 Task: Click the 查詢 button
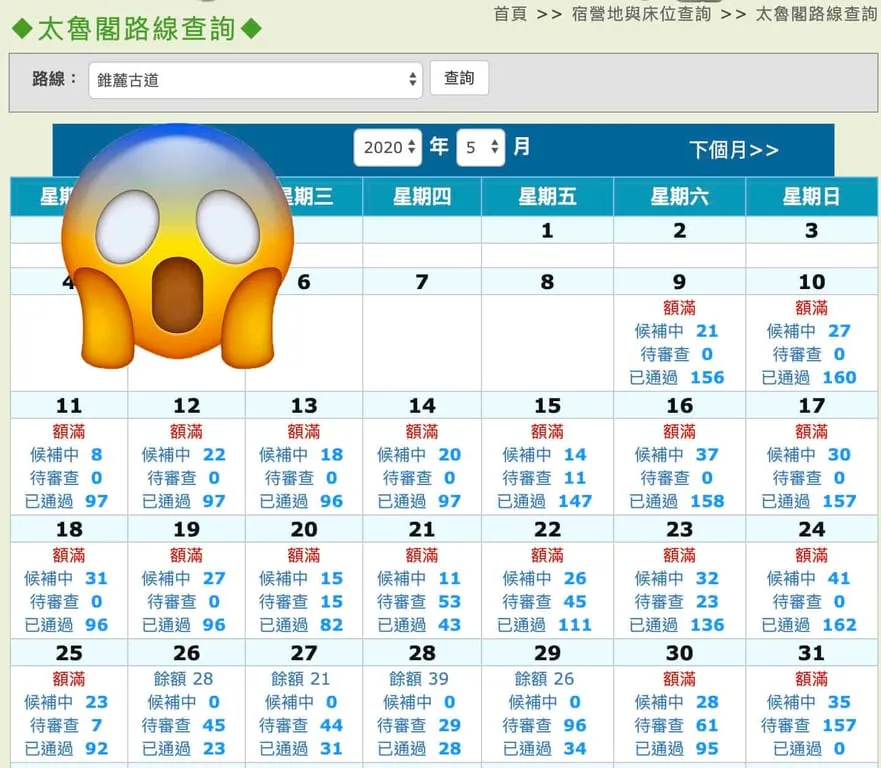(x=459, y=78)
